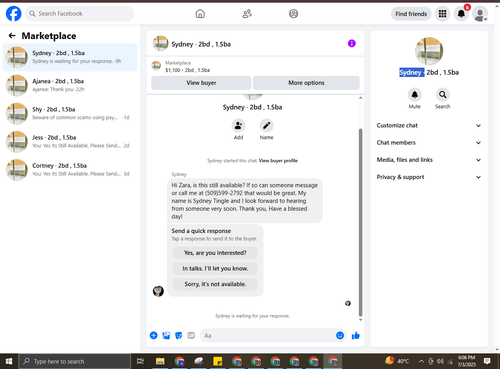Go to the Home feed icon
Viewport: 500px width, 369px height.
(x=200, y=14)
